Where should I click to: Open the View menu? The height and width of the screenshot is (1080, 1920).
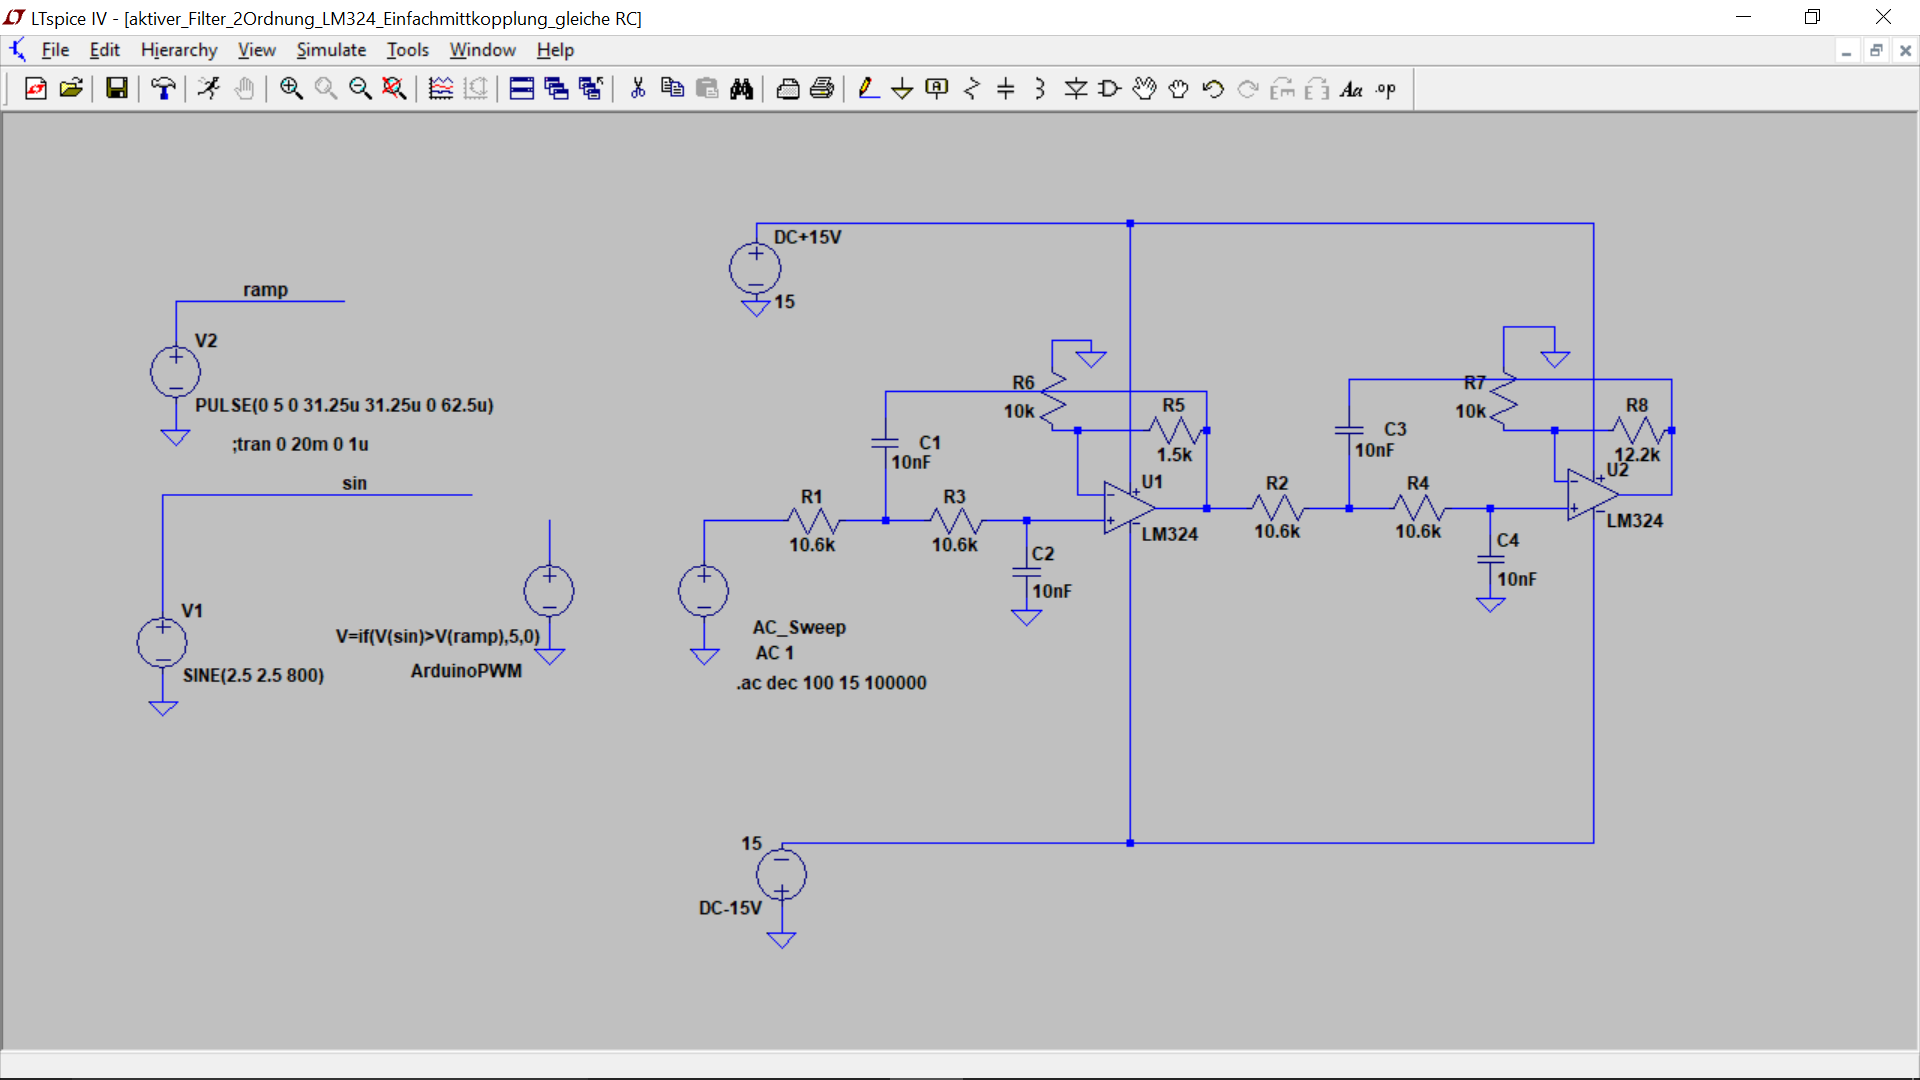(x=256, y=50)
